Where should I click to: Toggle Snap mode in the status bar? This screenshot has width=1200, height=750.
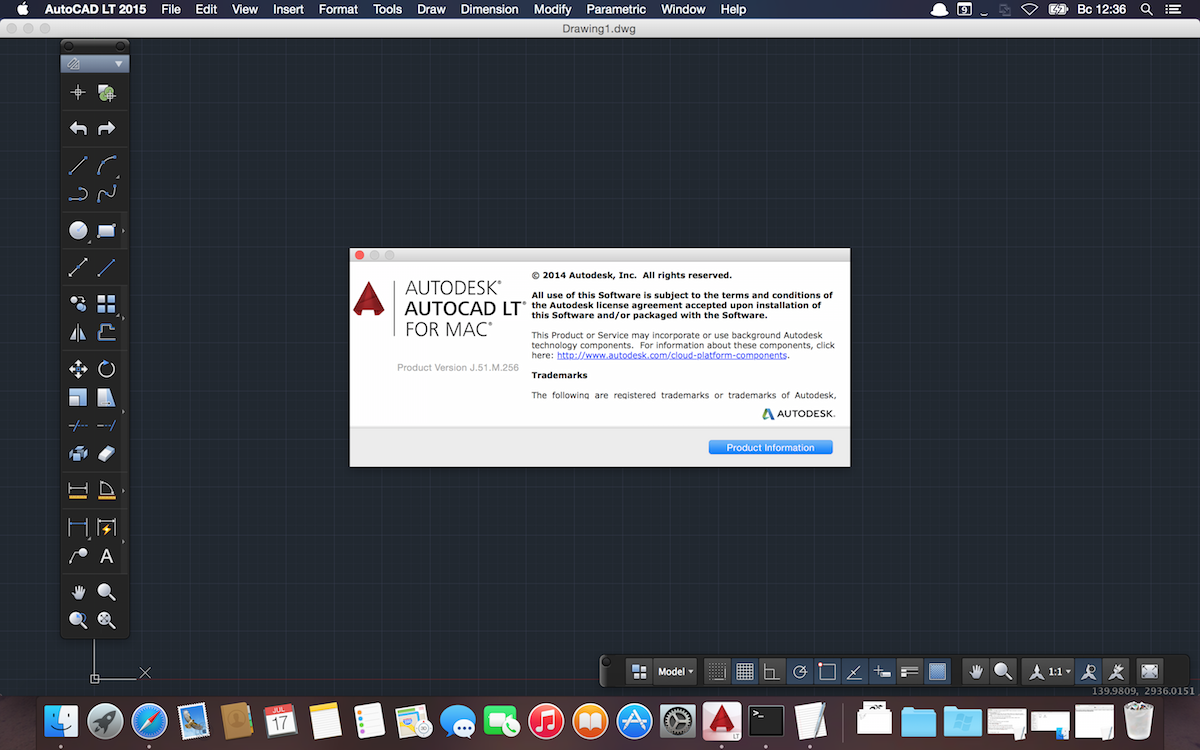click(716, 672)
